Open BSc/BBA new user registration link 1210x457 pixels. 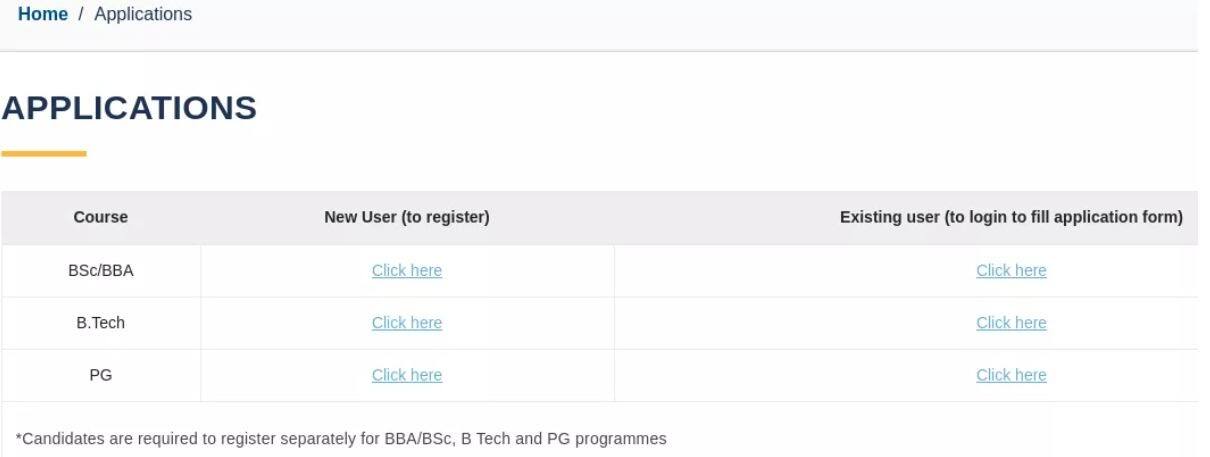pyautogui.click(x=406, y=271)
